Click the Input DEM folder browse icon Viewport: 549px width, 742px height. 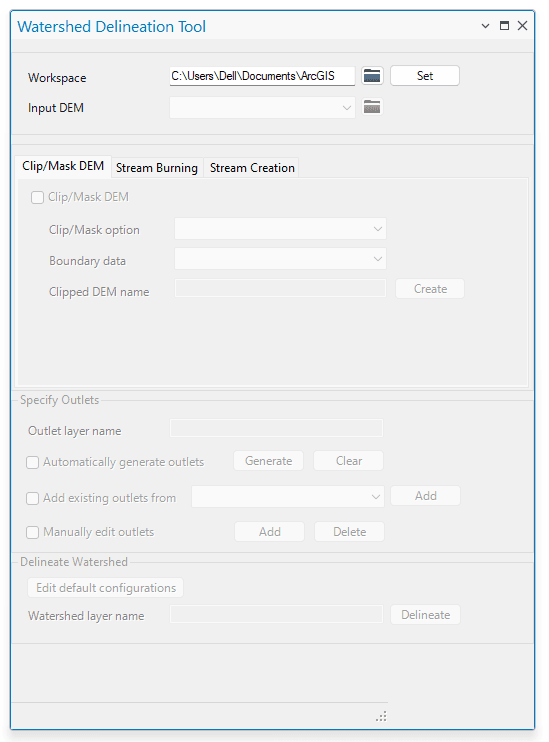pos(372,107)
